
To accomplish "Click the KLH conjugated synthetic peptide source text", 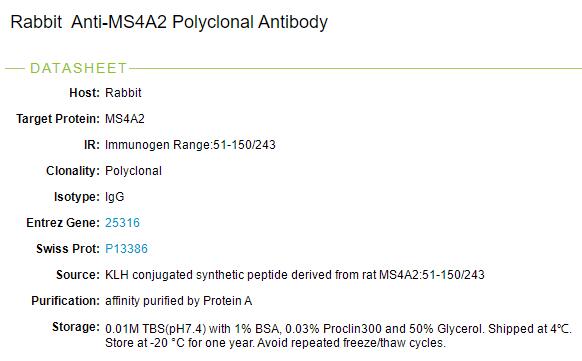I will point(295,275).
